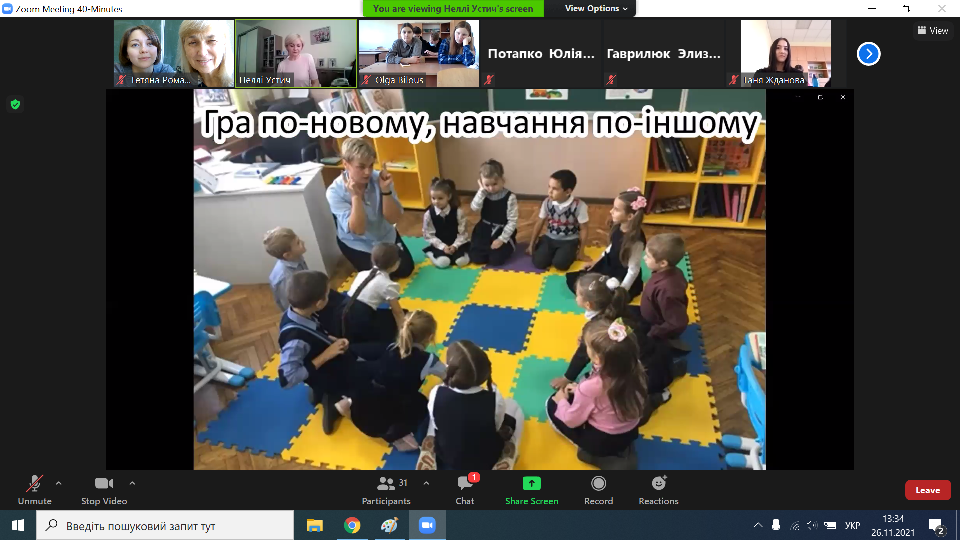This screenshot has height=540, width=960.
Task: Open the battery tray icon
Action: (x=830, y=525)
